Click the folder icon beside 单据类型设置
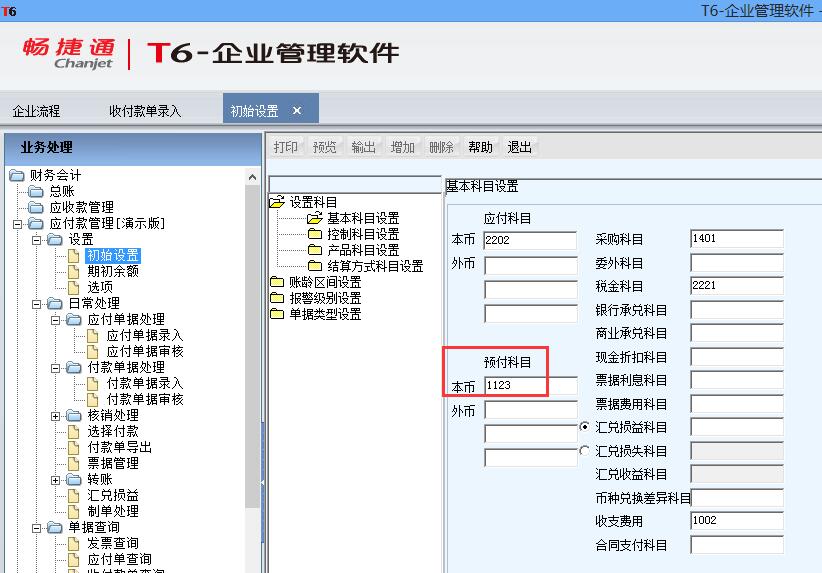Viewport: 822px width, 573px height. click(277, 314)
